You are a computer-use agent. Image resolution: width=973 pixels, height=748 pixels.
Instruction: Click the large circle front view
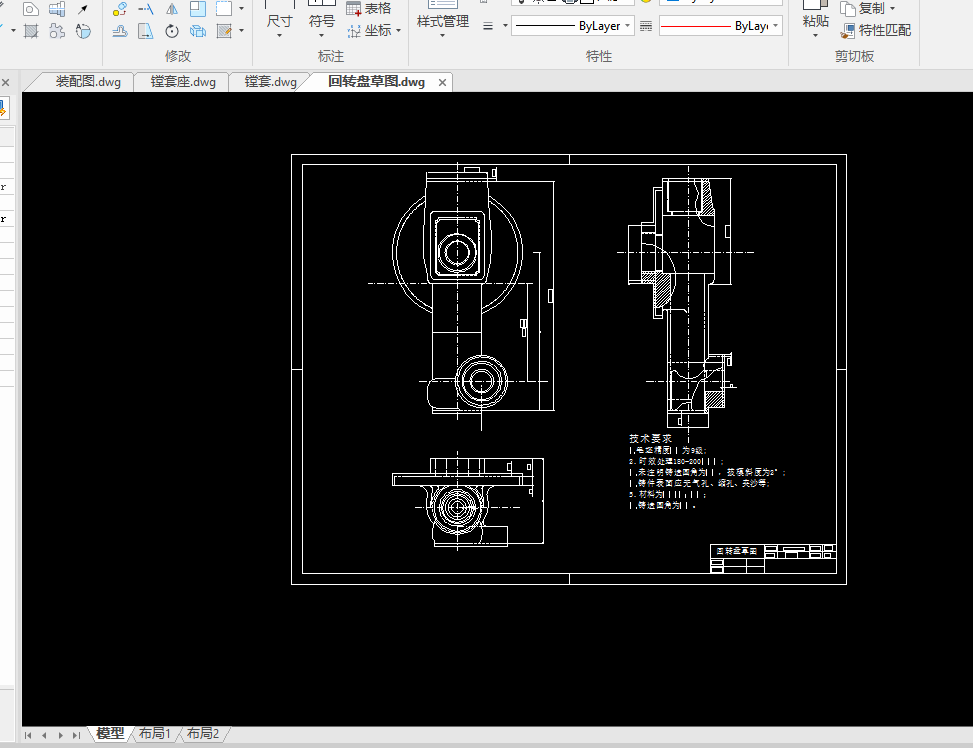[x=457, y=252]
